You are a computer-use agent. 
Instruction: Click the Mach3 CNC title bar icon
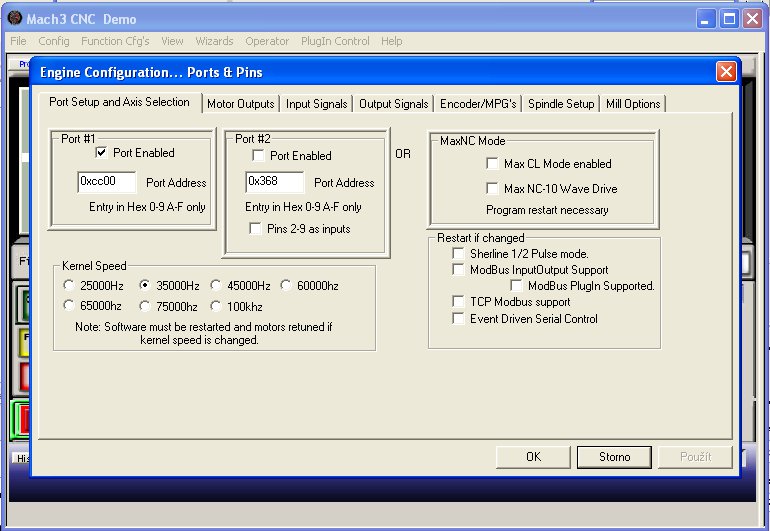pyautogui.click(x=14, y=19)
